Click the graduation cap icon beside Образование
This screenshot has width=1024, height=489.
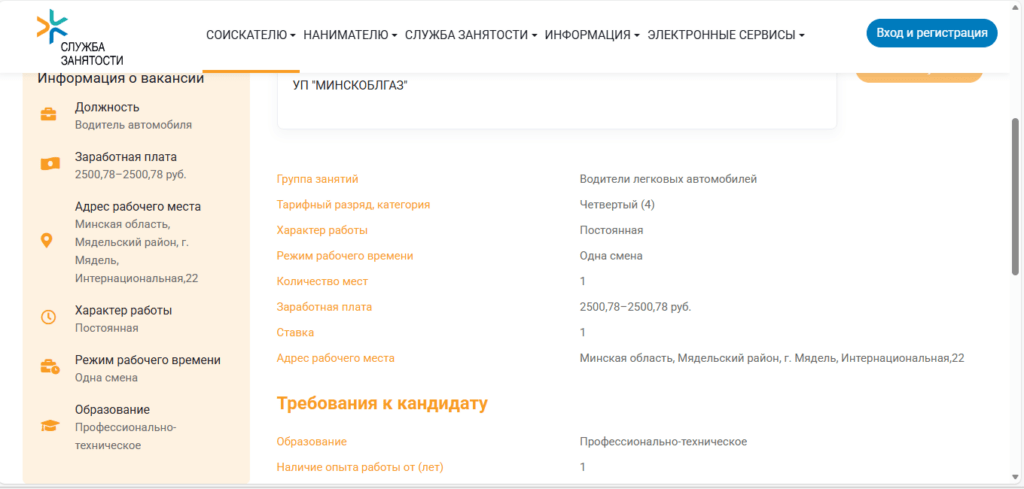[x=48, y=426]
